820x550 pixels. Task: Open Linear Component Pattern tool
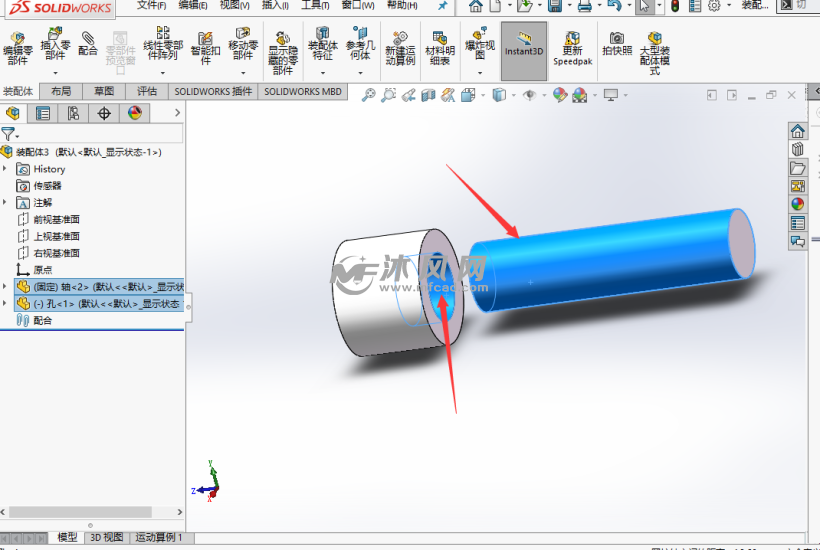pyautogui.click(x=163, y=44)
